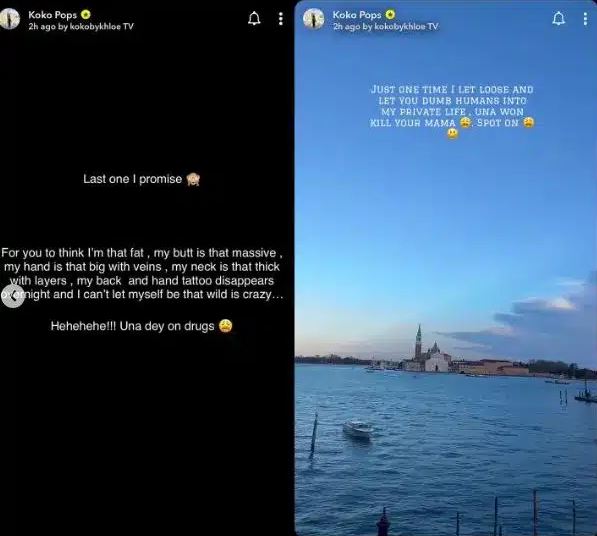Tap the 'Just one time I let loose' caption
The image size is (597, 536).
pos(452,111)
